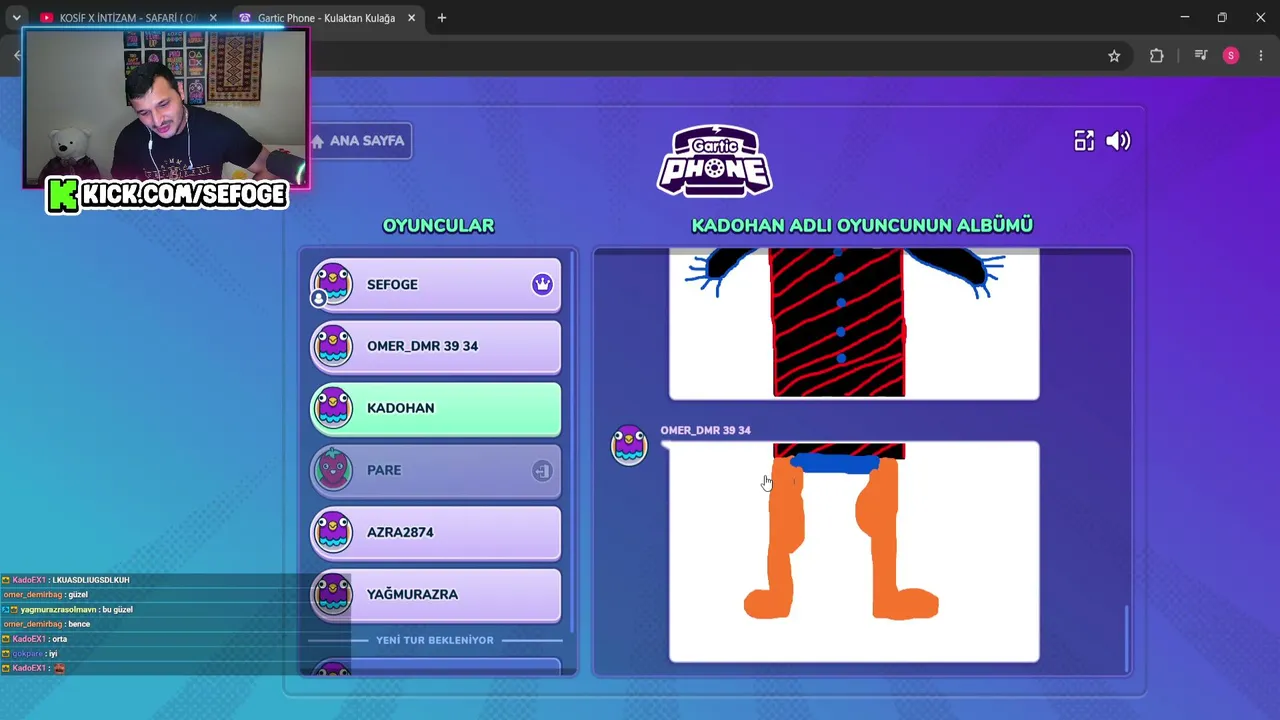Select AZRA2874 in the player list
This screenshot has width=1280, height=720.
[x=435, y=533]
